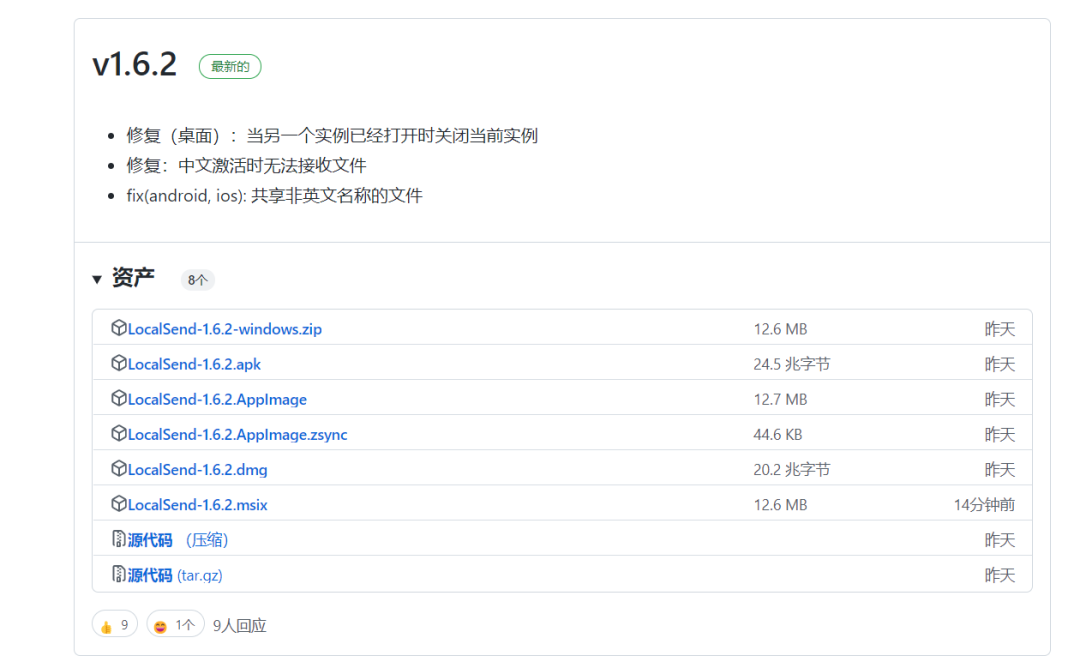Viewport: 1080px width, 668px height.
Task: Click archive icon beside 源代码 (tar.gz)
Action: (119, 574)
